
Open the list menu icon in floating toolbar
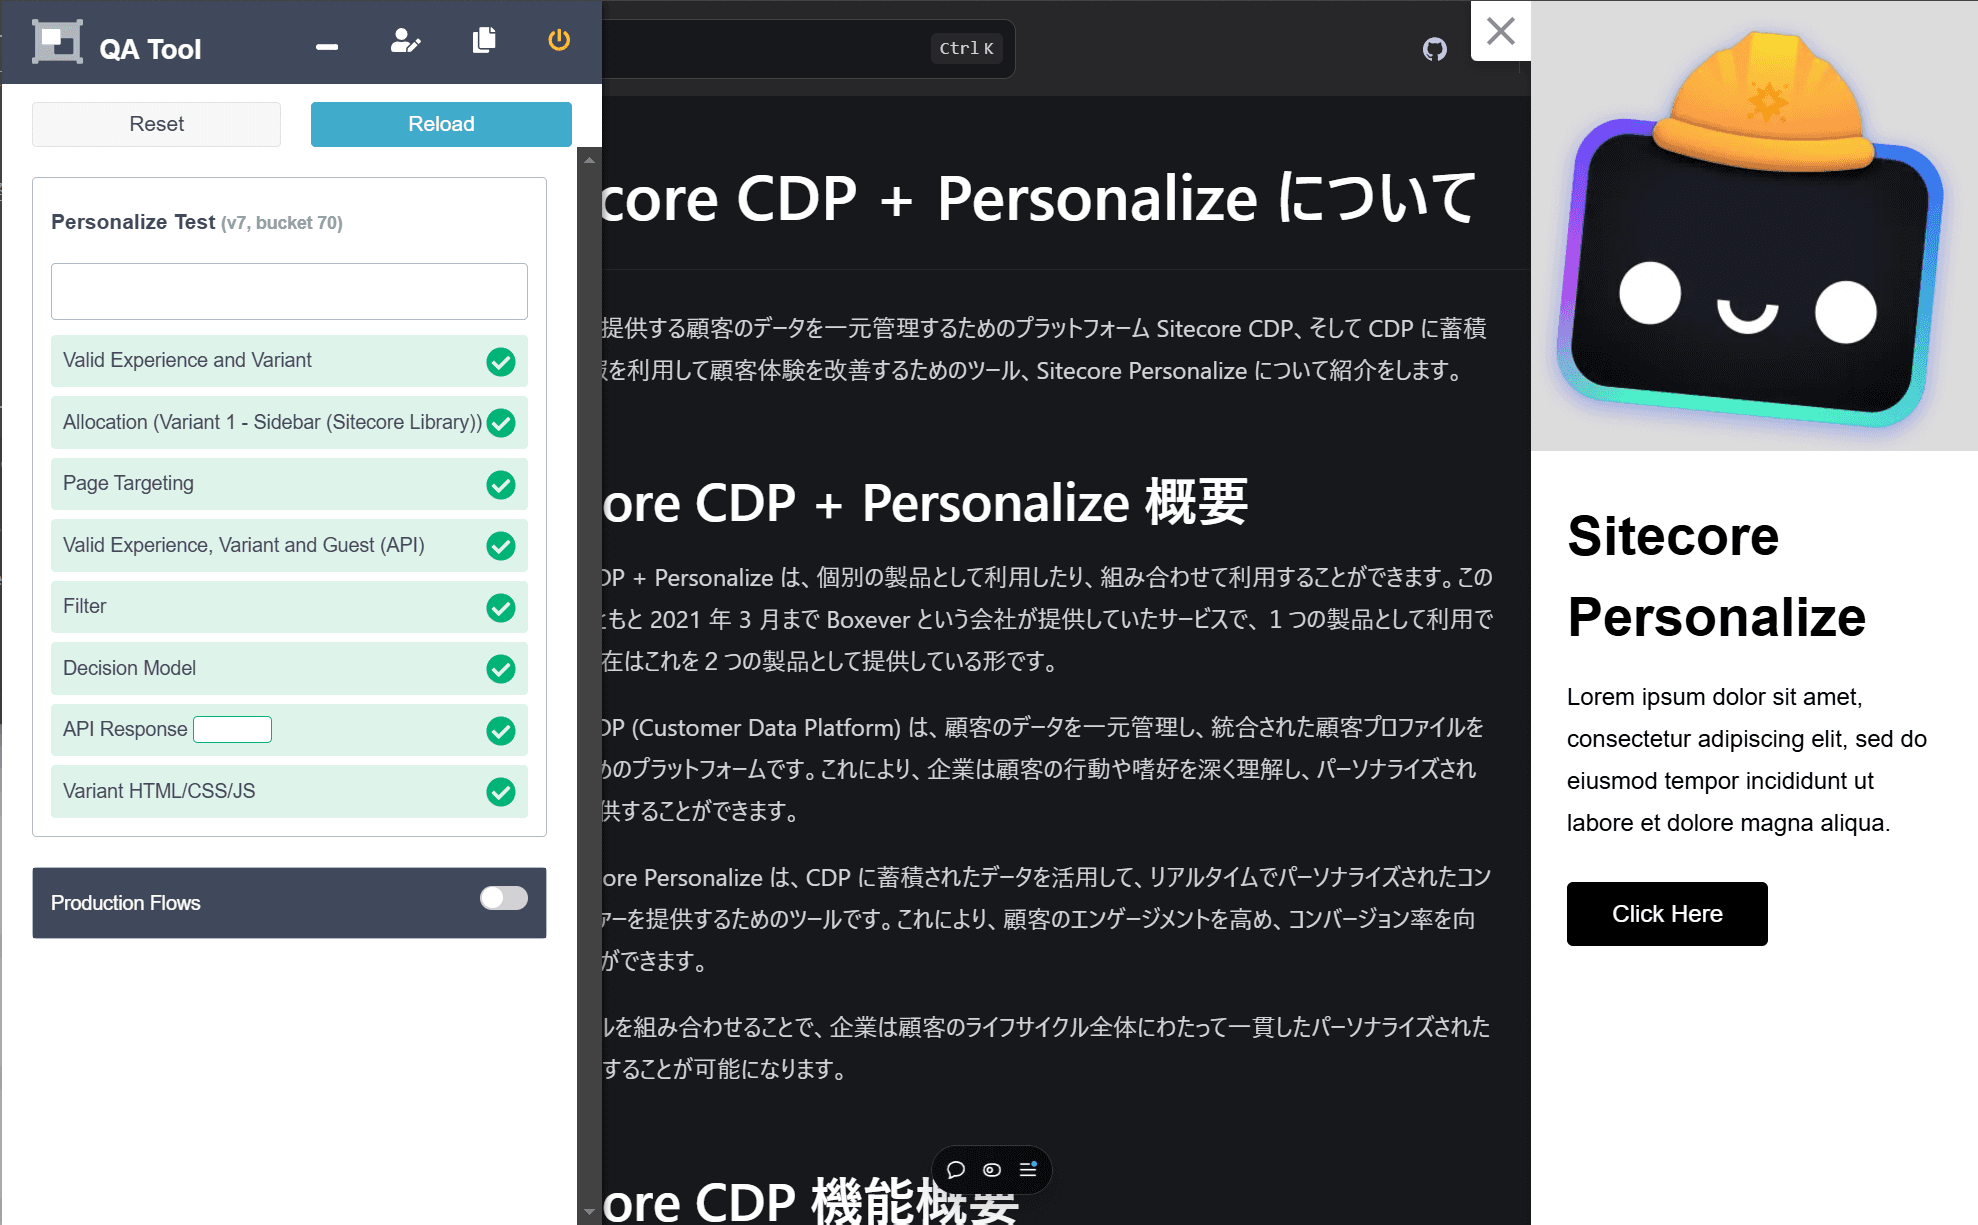click(x=1028, y=1169)
